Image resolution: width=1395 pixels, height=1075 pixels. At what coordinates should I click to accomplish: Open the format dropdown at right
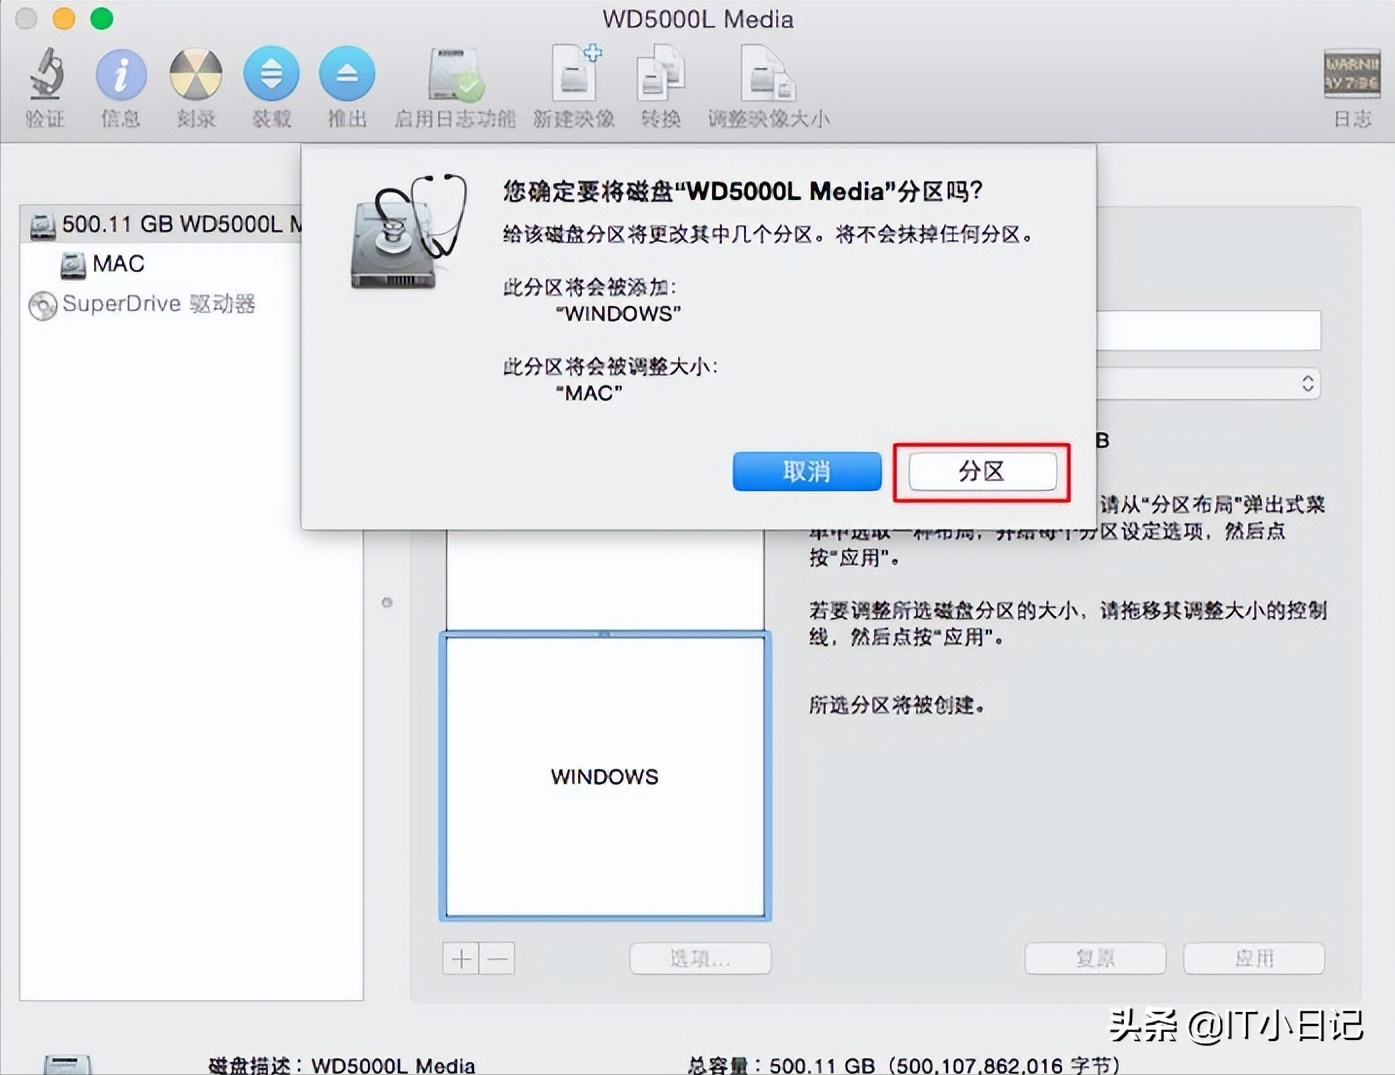click(x=1208, y=384)
